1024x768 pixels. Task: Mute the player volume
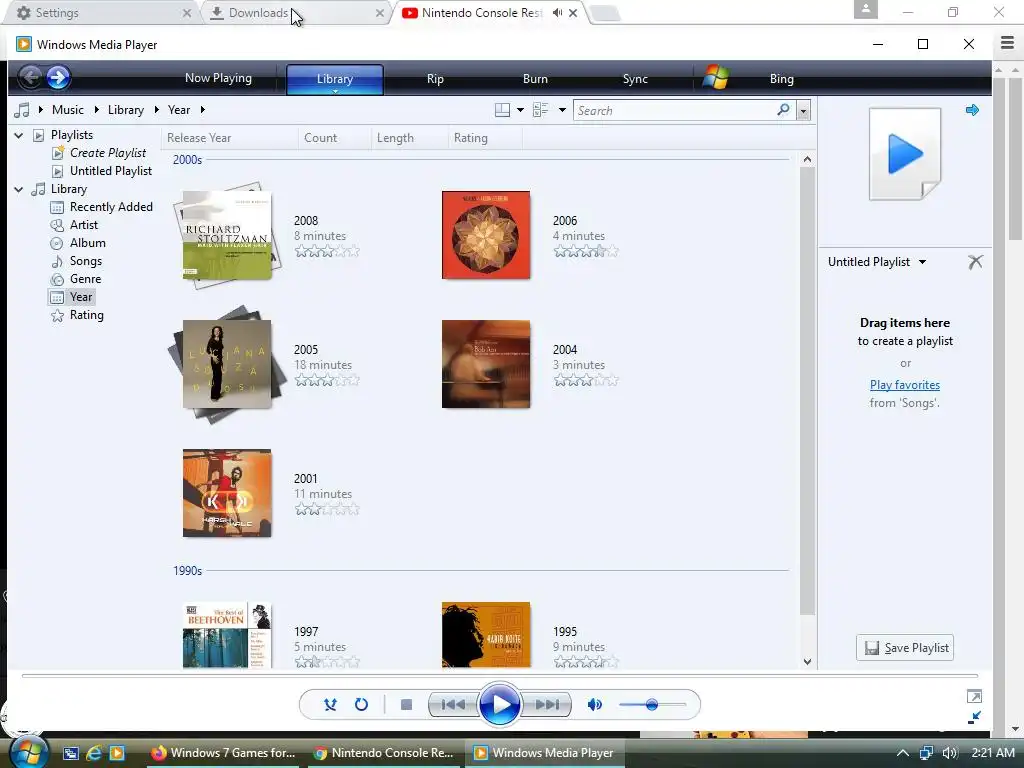pyautogui.click(x=594, y=704)
